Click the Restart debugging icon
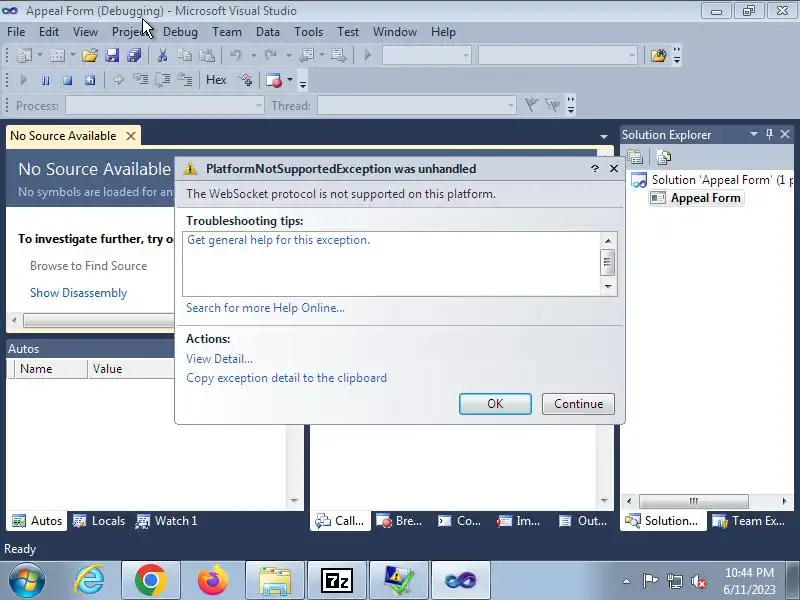This screenshot has height=600, width=800. [90, 80]
